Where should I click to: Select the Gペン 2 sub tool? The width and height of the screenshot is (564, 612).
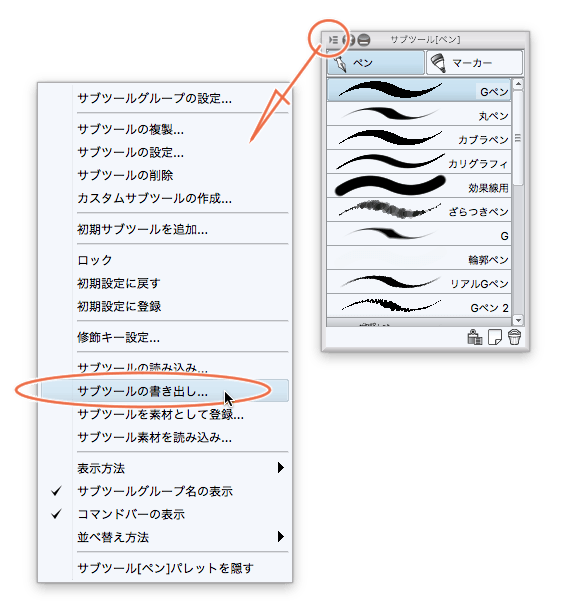[x=419, y=306]
